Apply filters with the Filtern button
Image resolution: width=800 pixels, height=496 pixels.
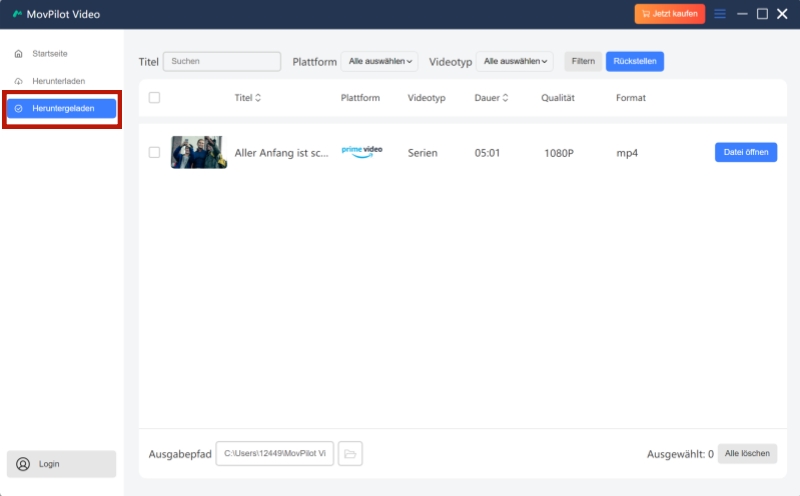583,61
